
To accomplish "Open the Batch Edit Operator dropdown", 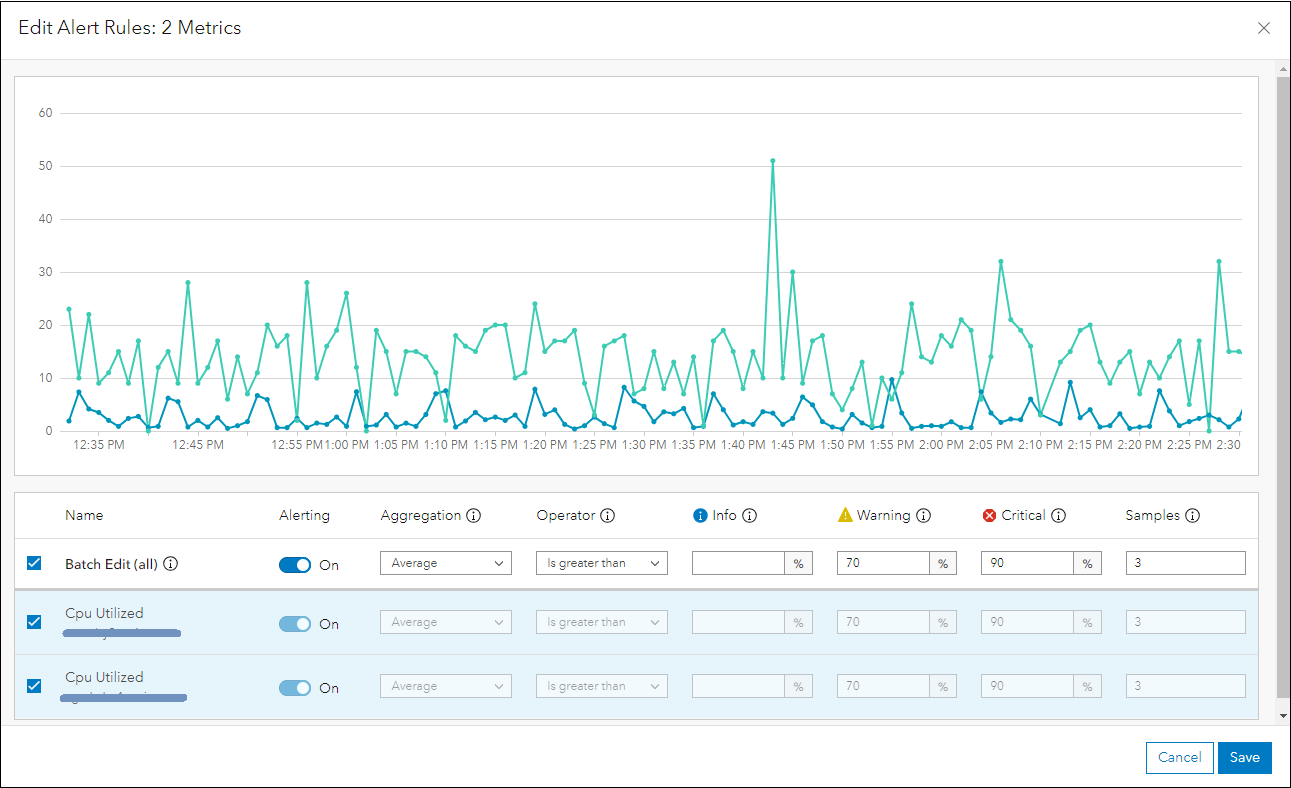I will (x=601, y=563).
